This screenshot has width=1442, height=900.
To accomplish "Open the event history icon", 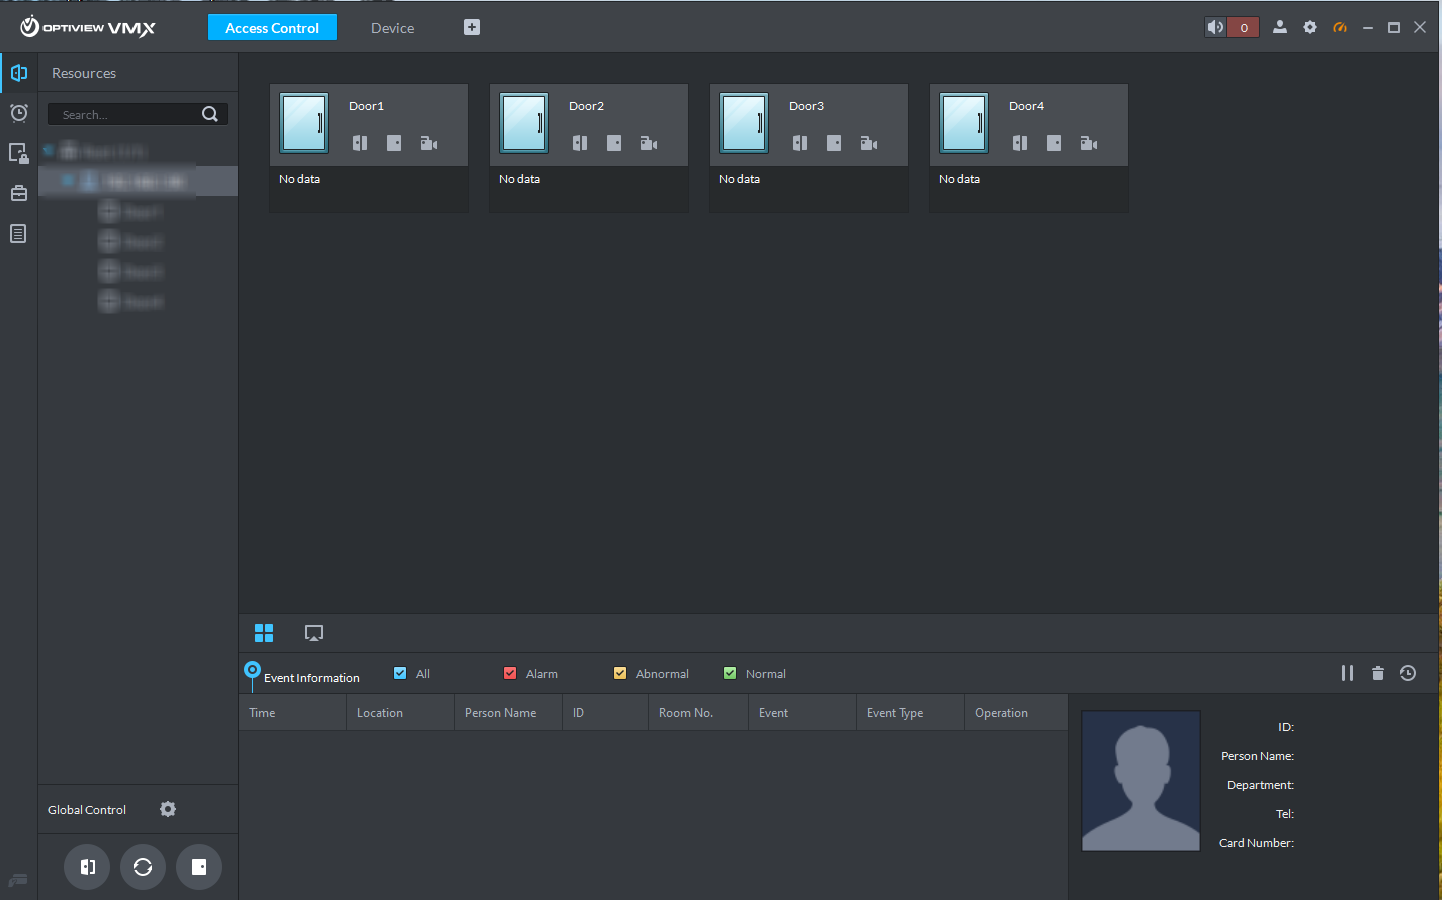I will click(1408, 673).
